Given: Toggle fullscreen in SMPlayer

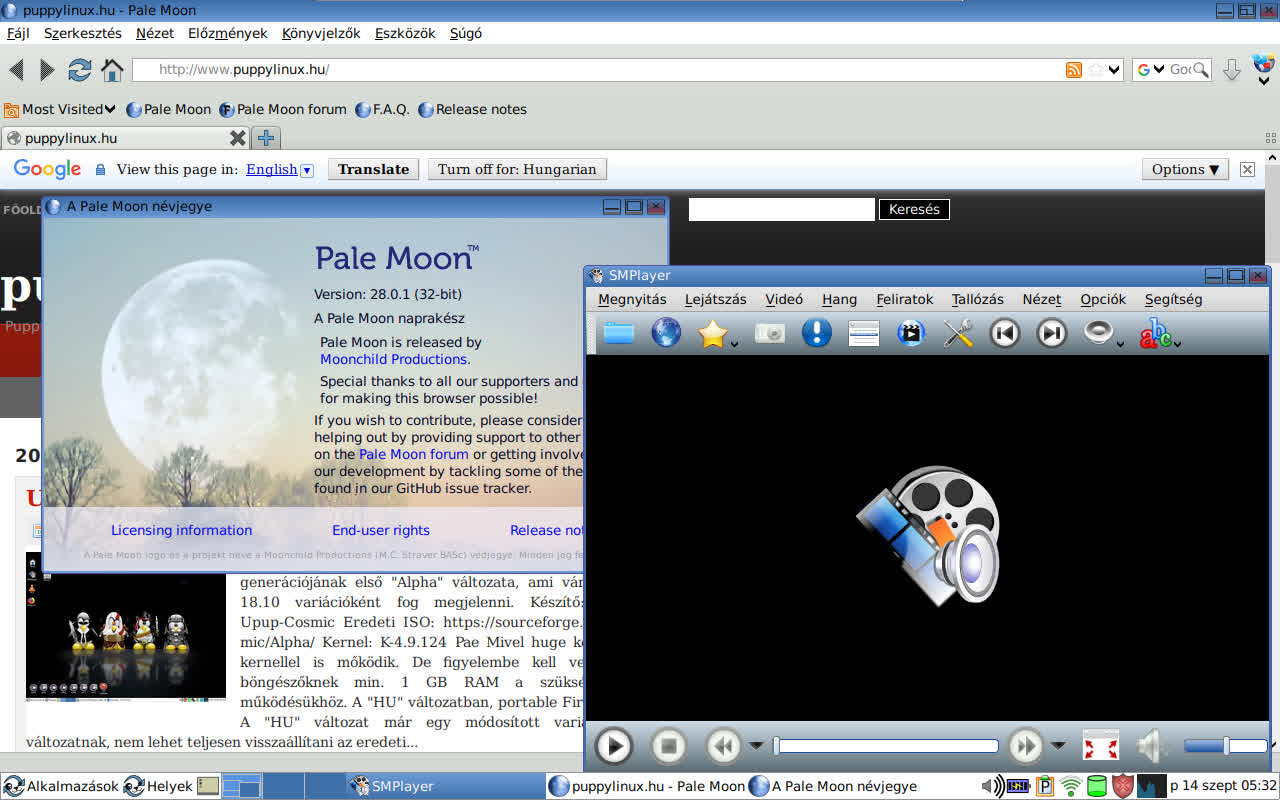Looking at the screenshot, I should (x=1101, y=746).
